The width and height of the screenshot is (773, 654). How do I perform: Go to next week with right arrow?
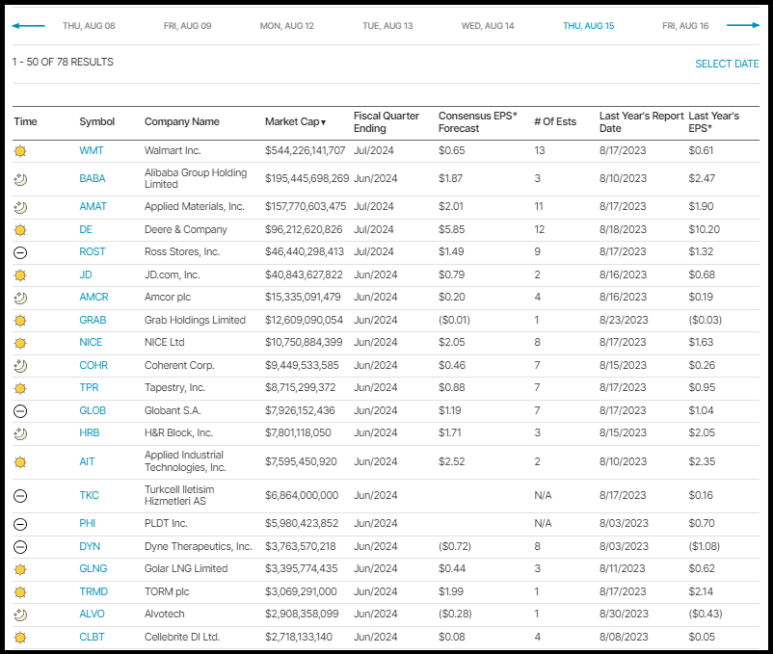[743, 25]
